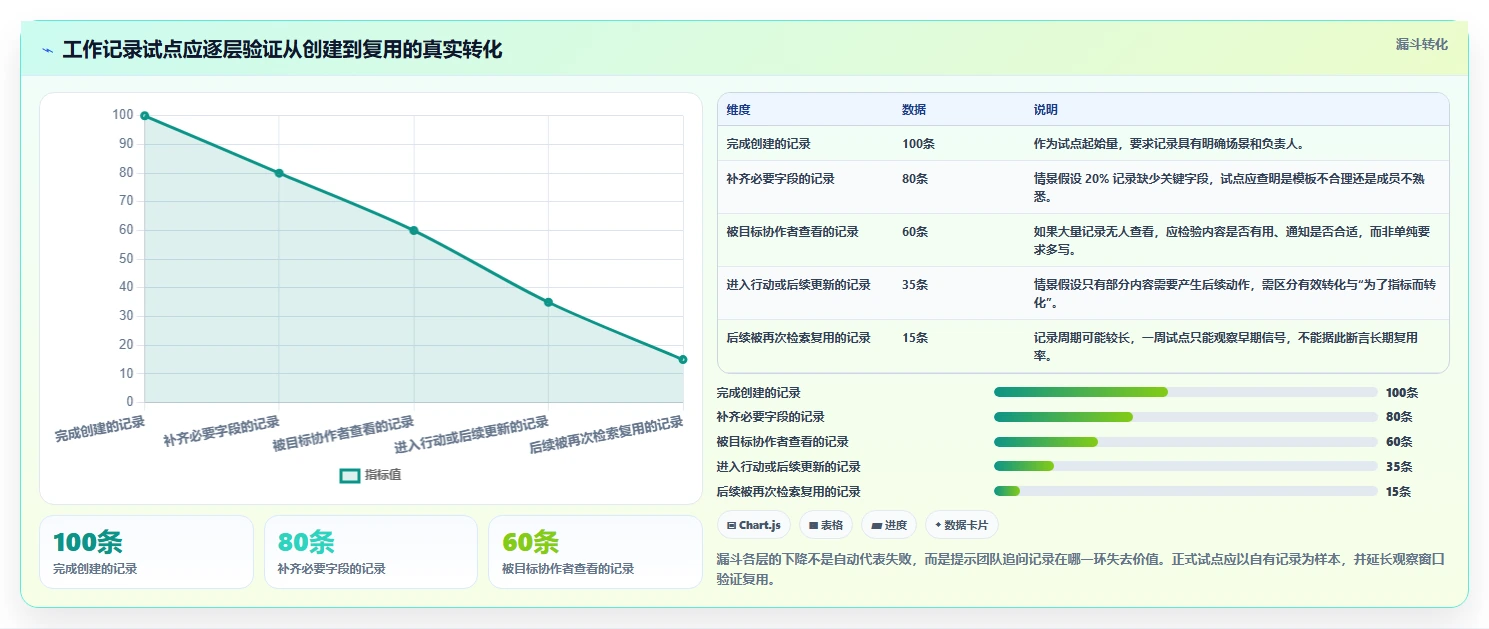This screenshot has height=629, width=1489.
Task: Click the 15条 value beside progress bar
Action: point(1398,492)
